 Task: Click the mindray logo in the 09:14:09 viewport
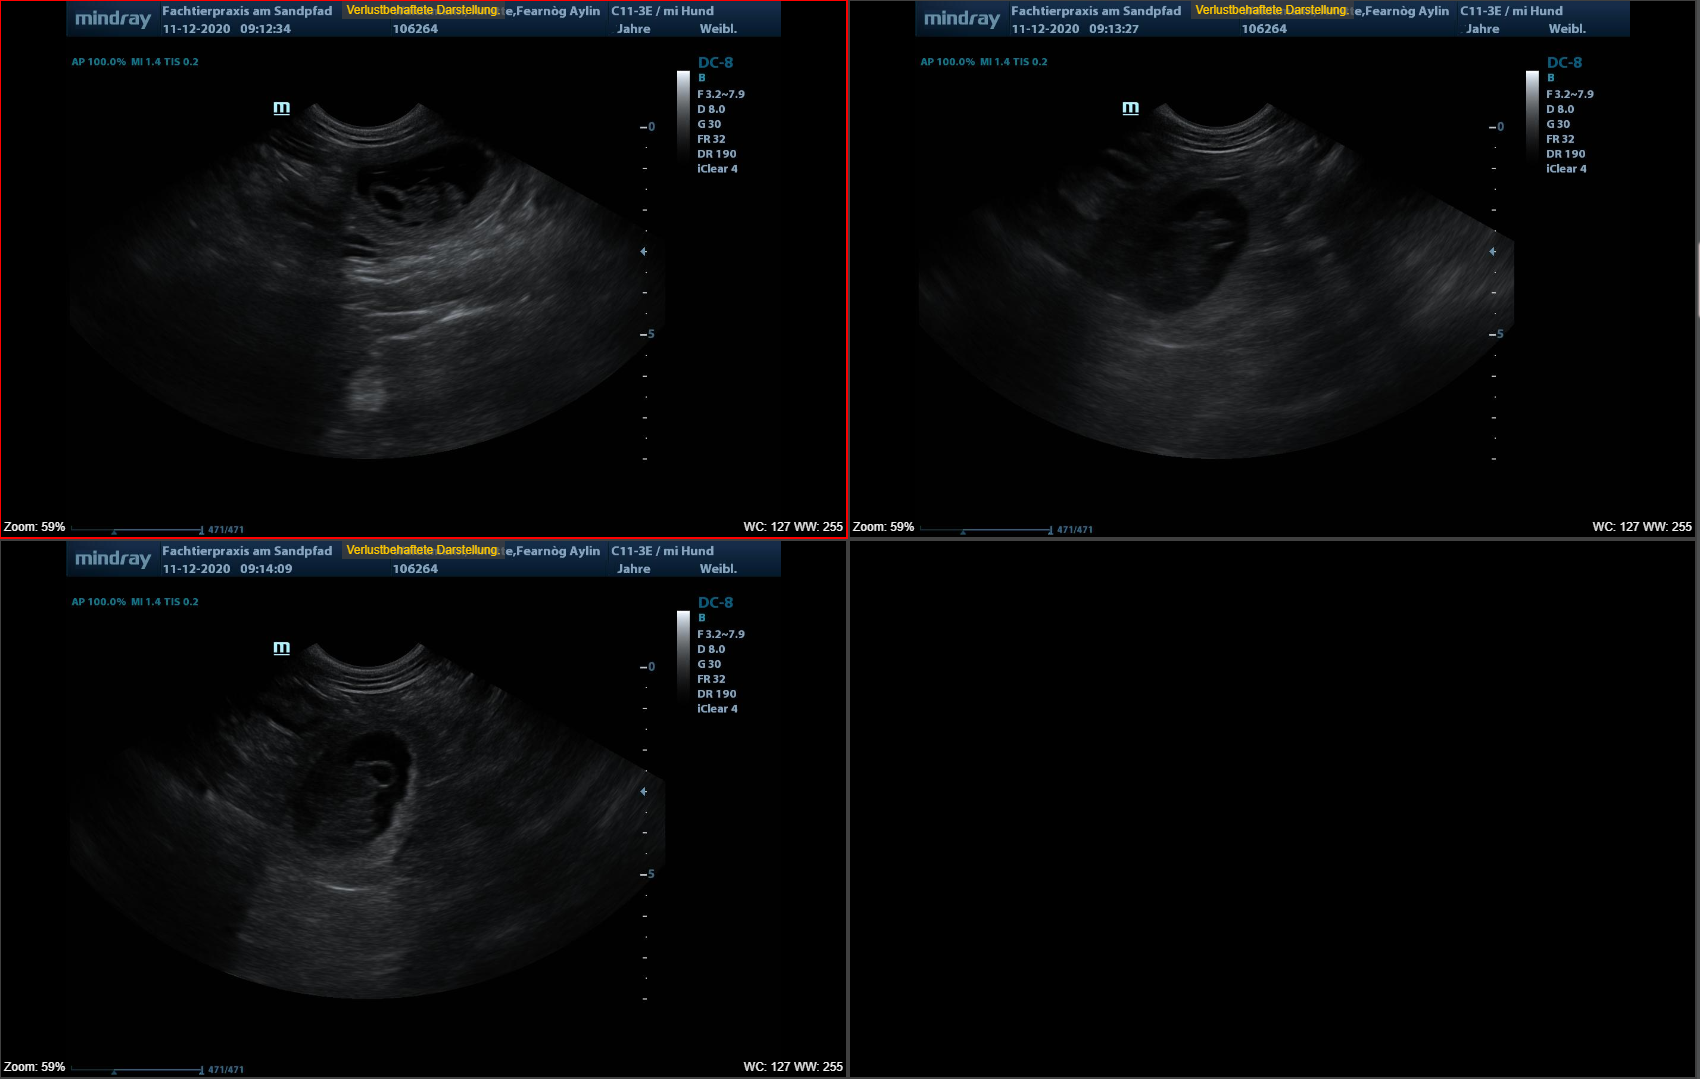point(113,559)
